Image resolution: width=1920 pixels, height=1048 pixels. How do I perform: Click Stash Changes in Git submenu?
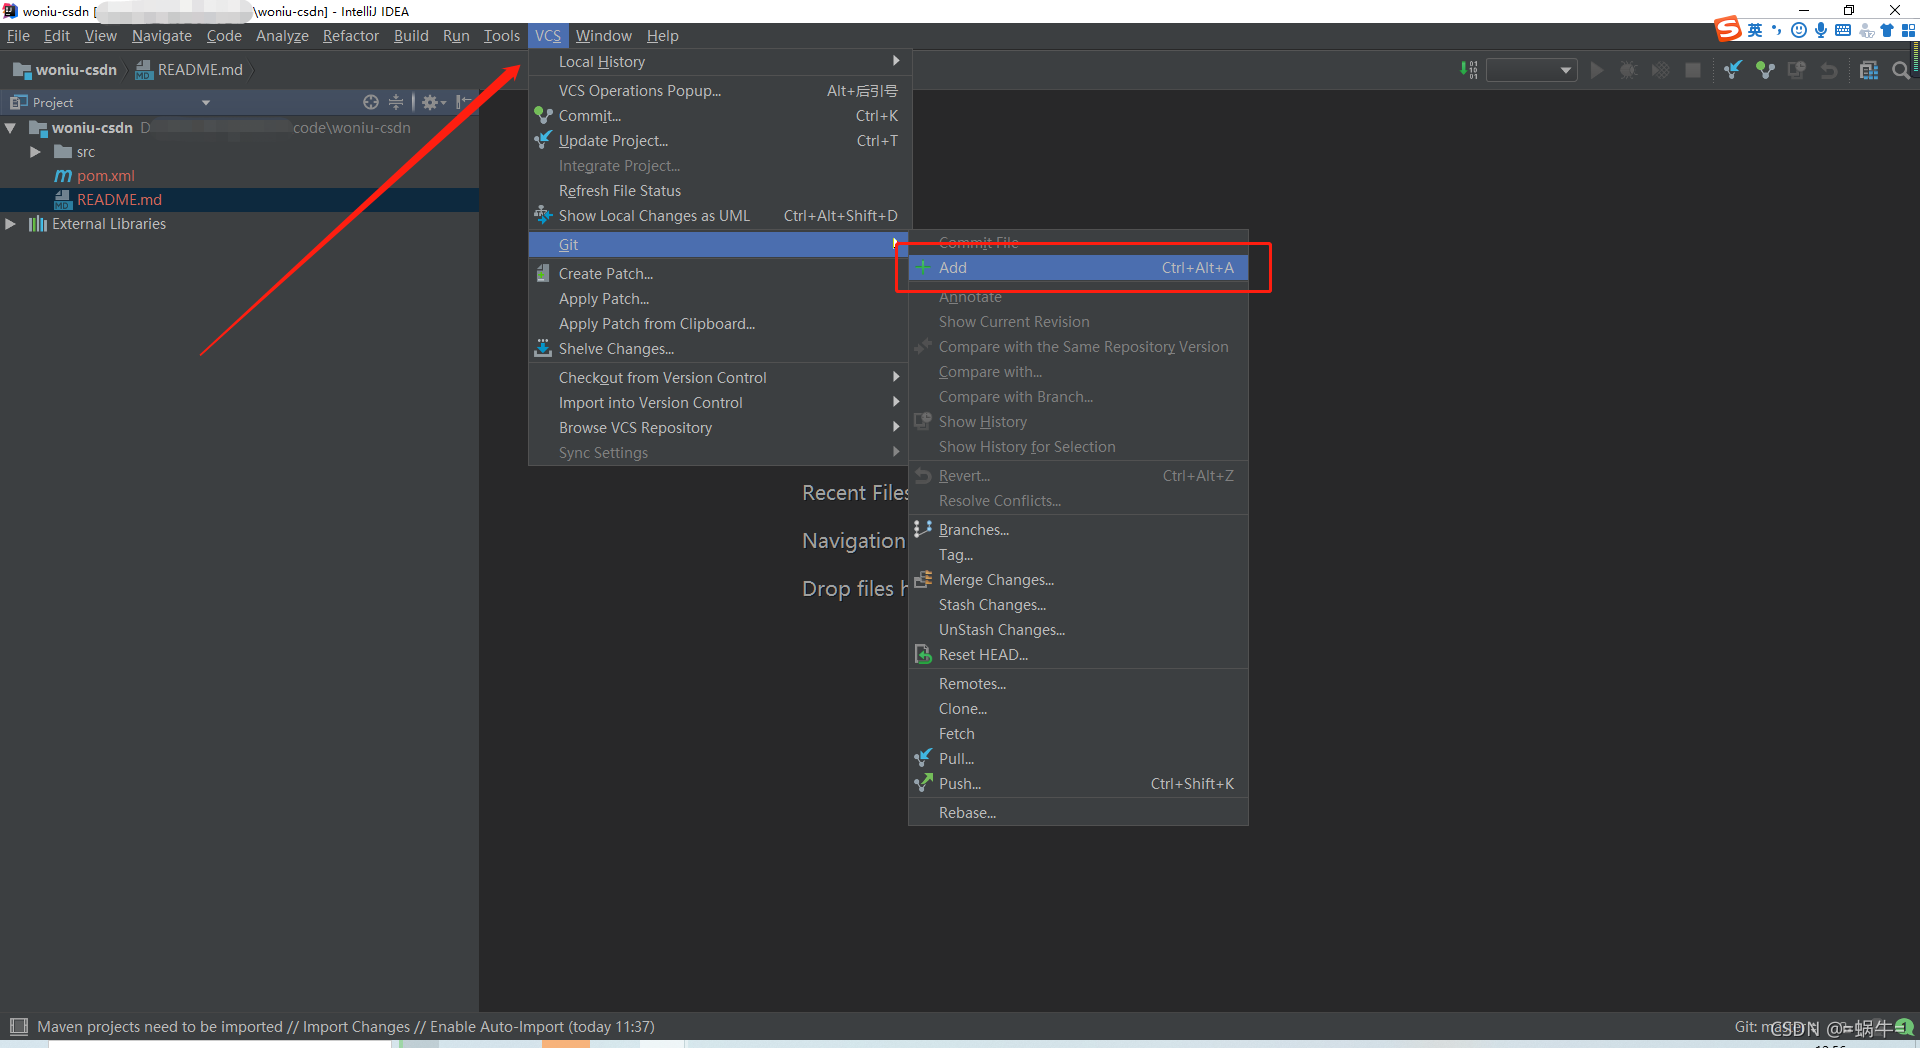pyautogui.click(x=1078, y=605)
